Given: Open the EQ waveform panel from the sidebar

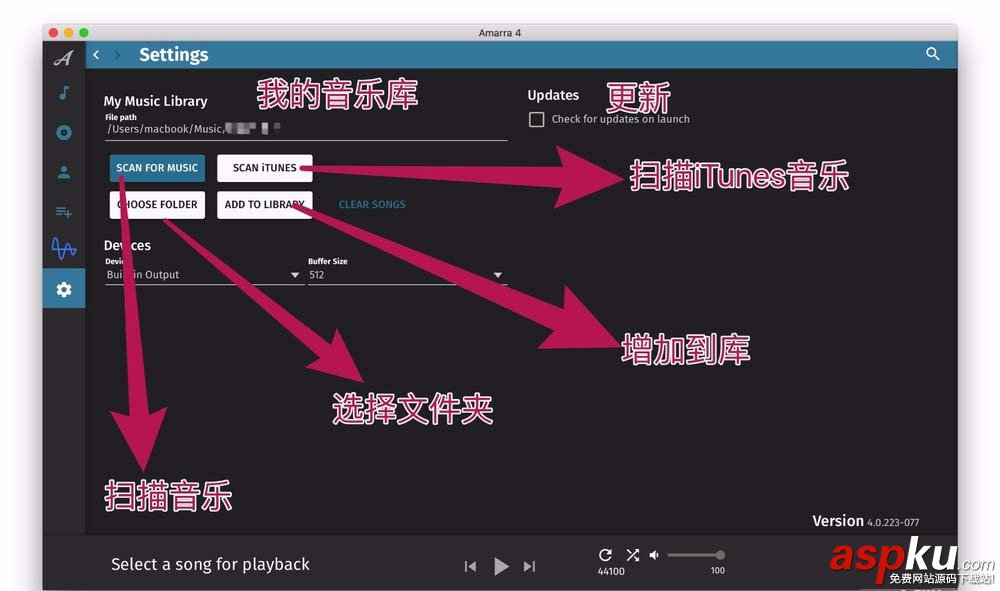Looking at the screenshot, I should pos(63,249).
